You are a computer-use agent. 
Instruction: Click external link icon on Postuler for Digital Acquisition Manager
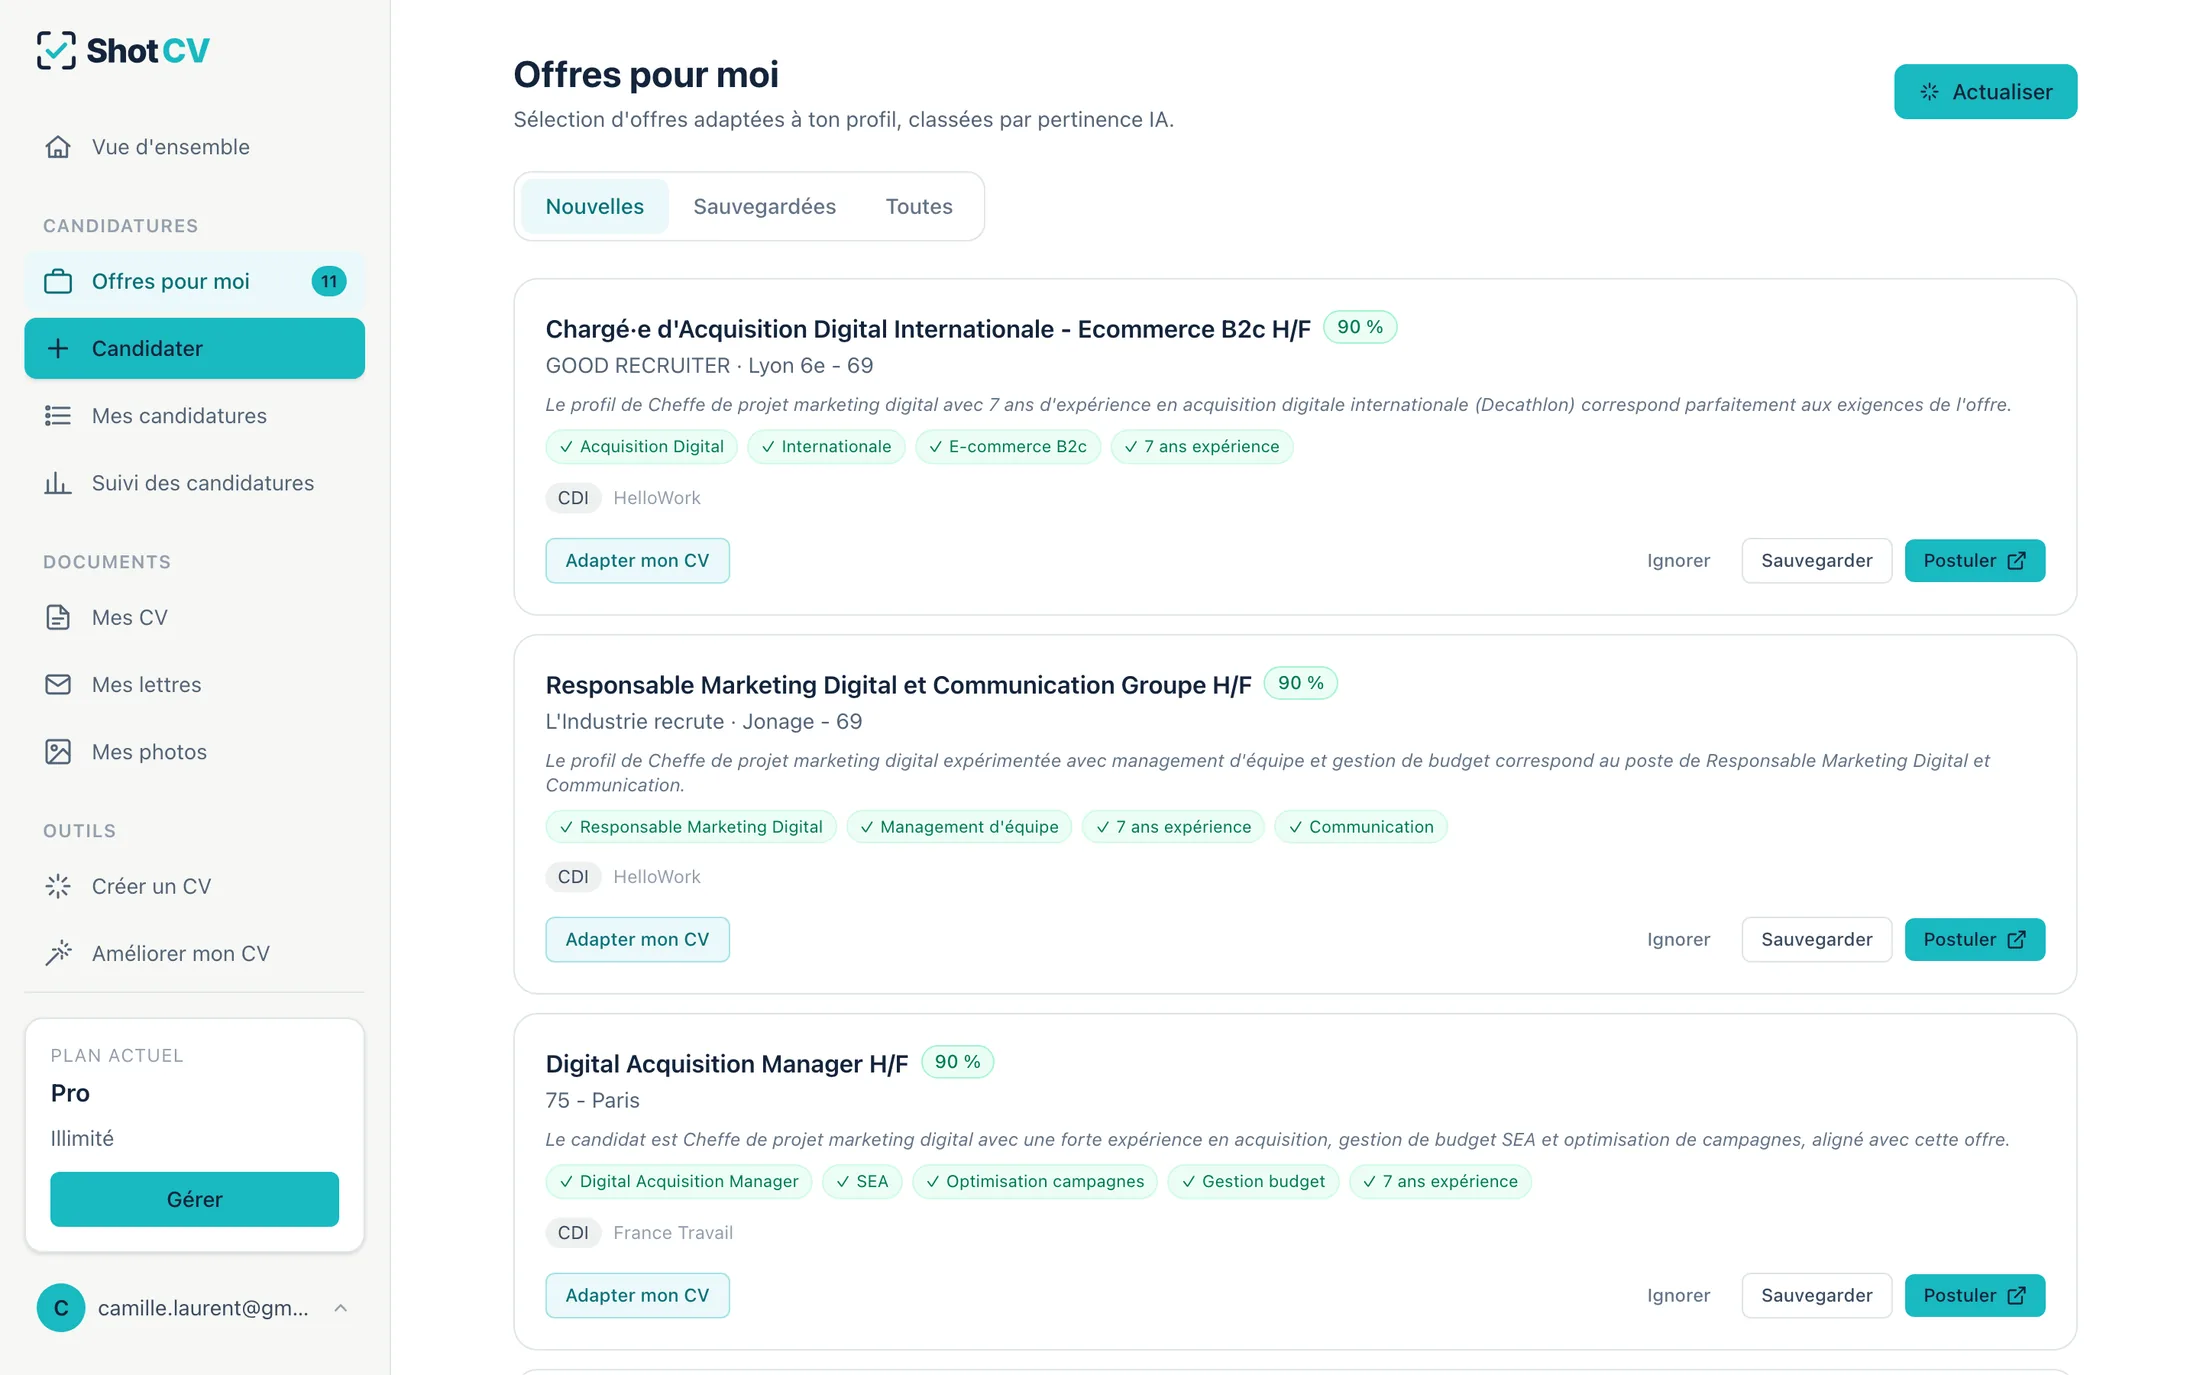(2017, 1295)
